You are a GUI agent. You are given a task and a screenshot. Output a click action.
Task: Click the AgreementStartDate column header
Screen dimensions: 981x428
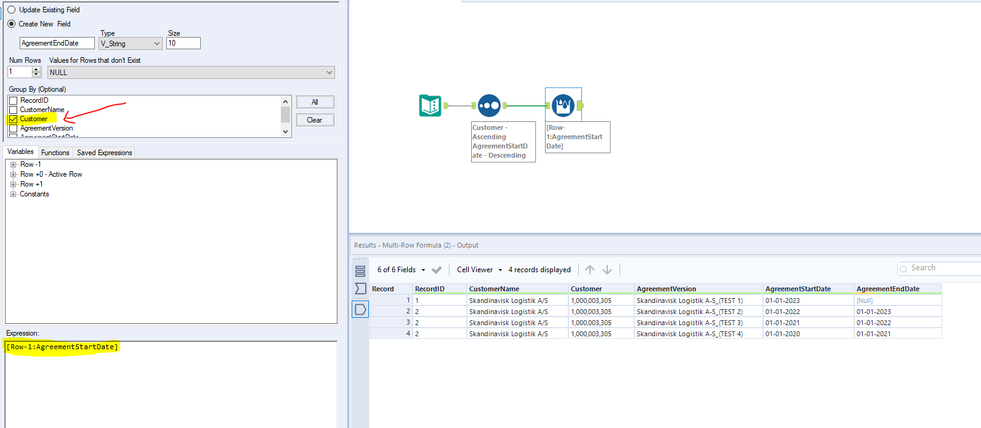pos(808,288)
